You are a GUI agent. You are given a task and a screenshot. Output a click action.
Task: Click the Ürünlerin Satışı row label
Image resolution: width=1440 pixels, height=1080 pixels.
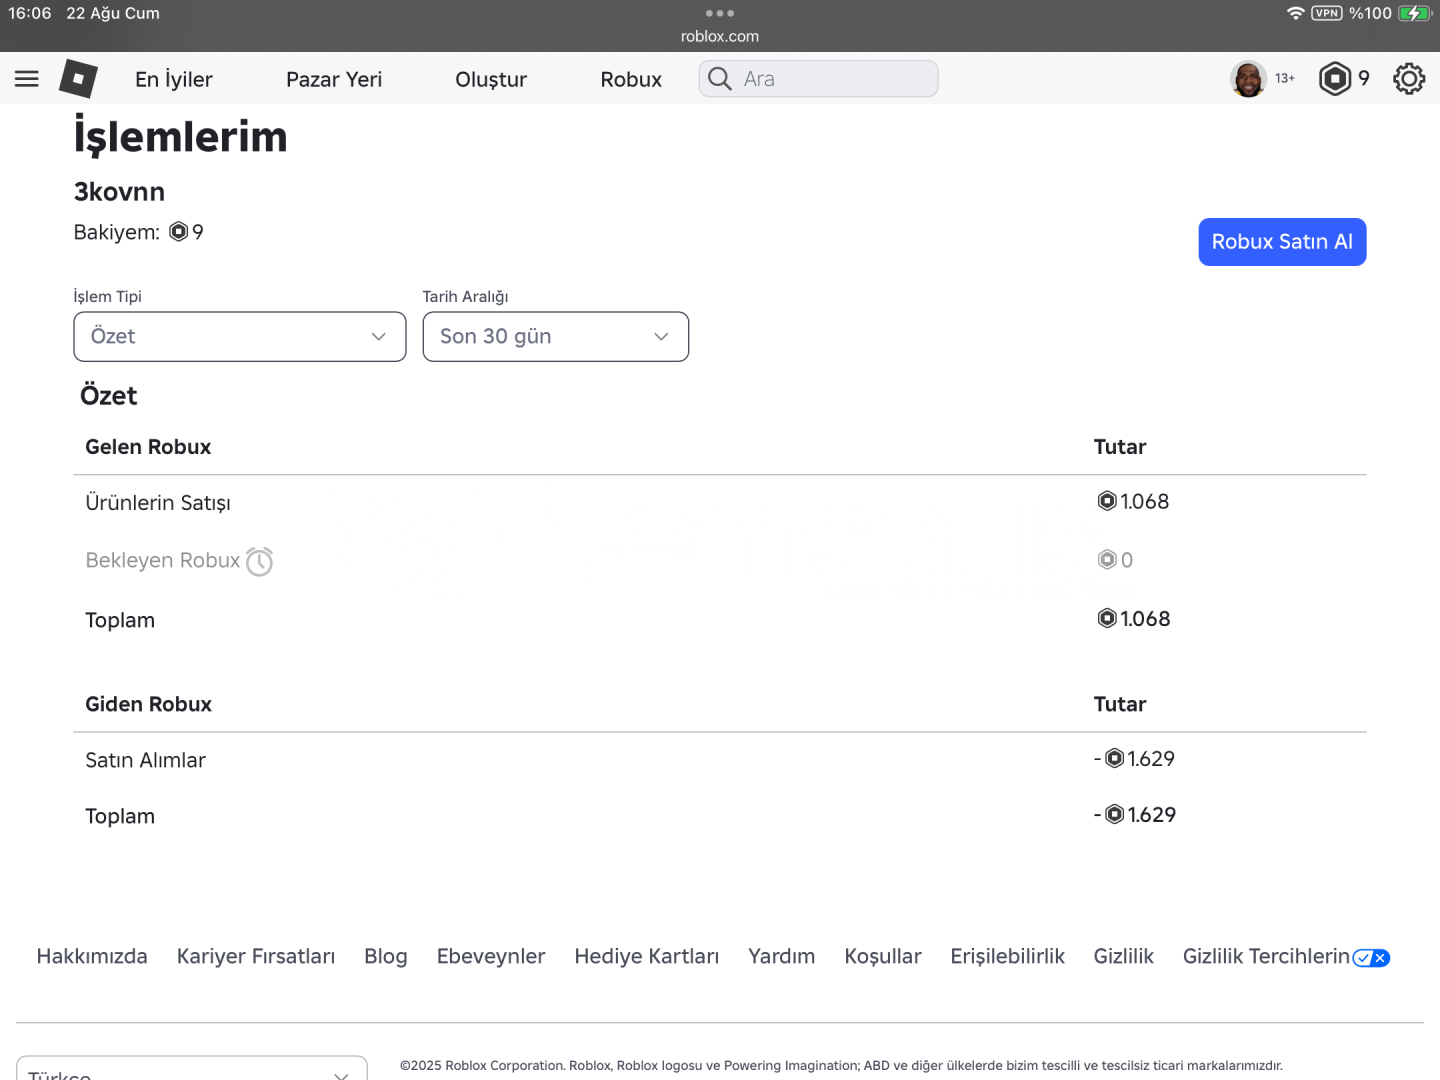coord(158,503)
